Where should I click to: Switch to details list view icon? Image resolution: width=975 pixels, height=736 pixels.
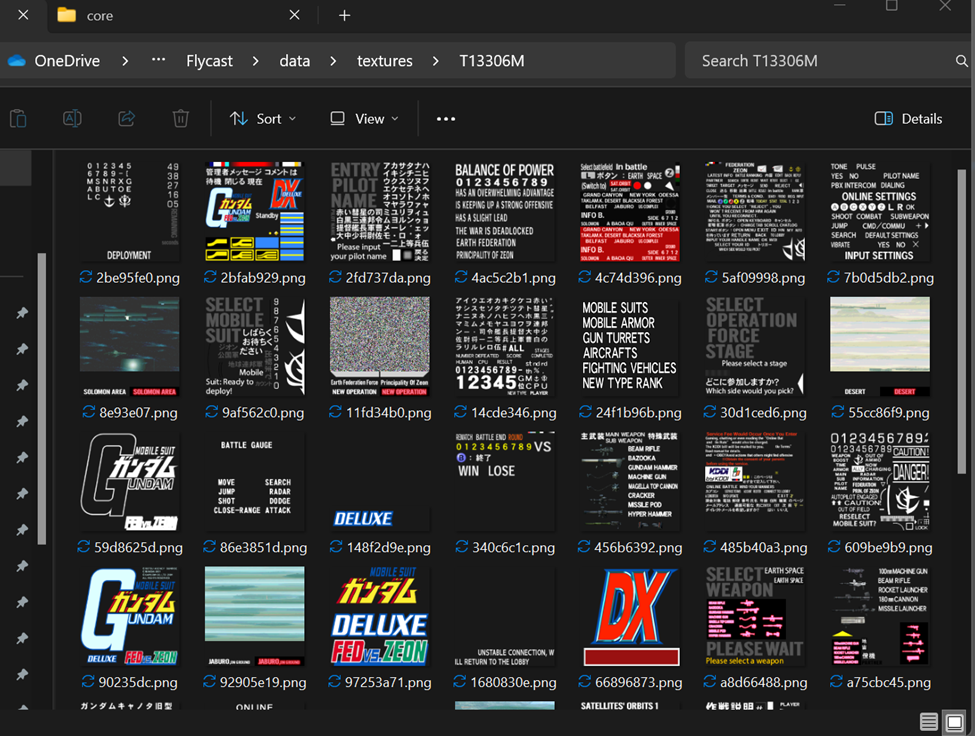[929, 722]
